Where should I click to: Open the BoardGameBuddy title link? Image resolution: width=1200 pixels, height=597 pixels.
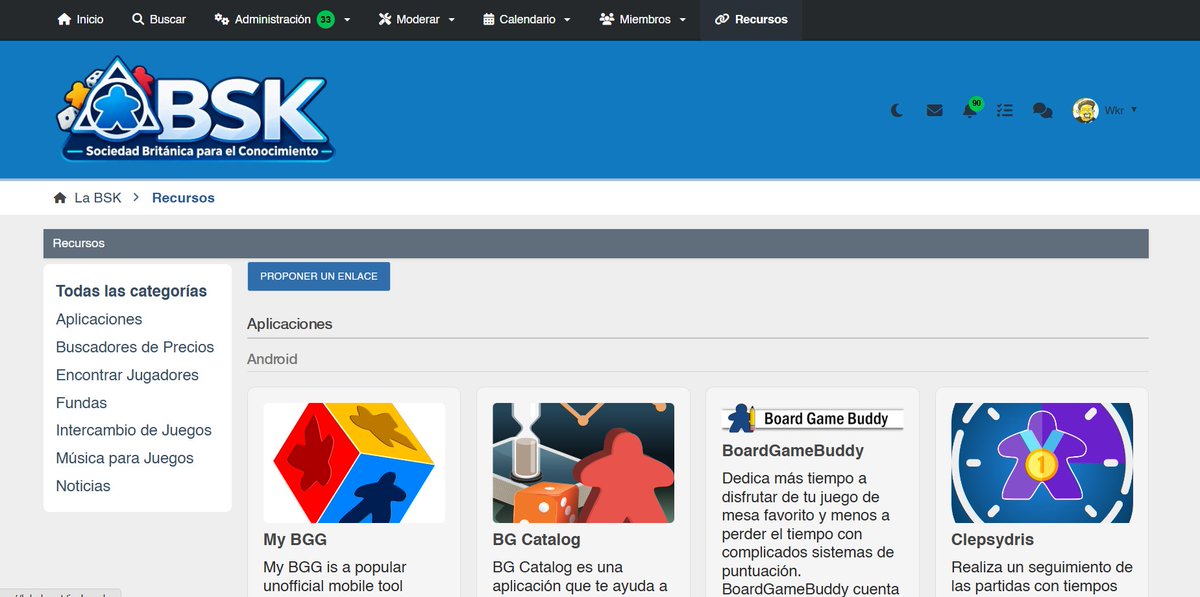[x=793, y=451]
